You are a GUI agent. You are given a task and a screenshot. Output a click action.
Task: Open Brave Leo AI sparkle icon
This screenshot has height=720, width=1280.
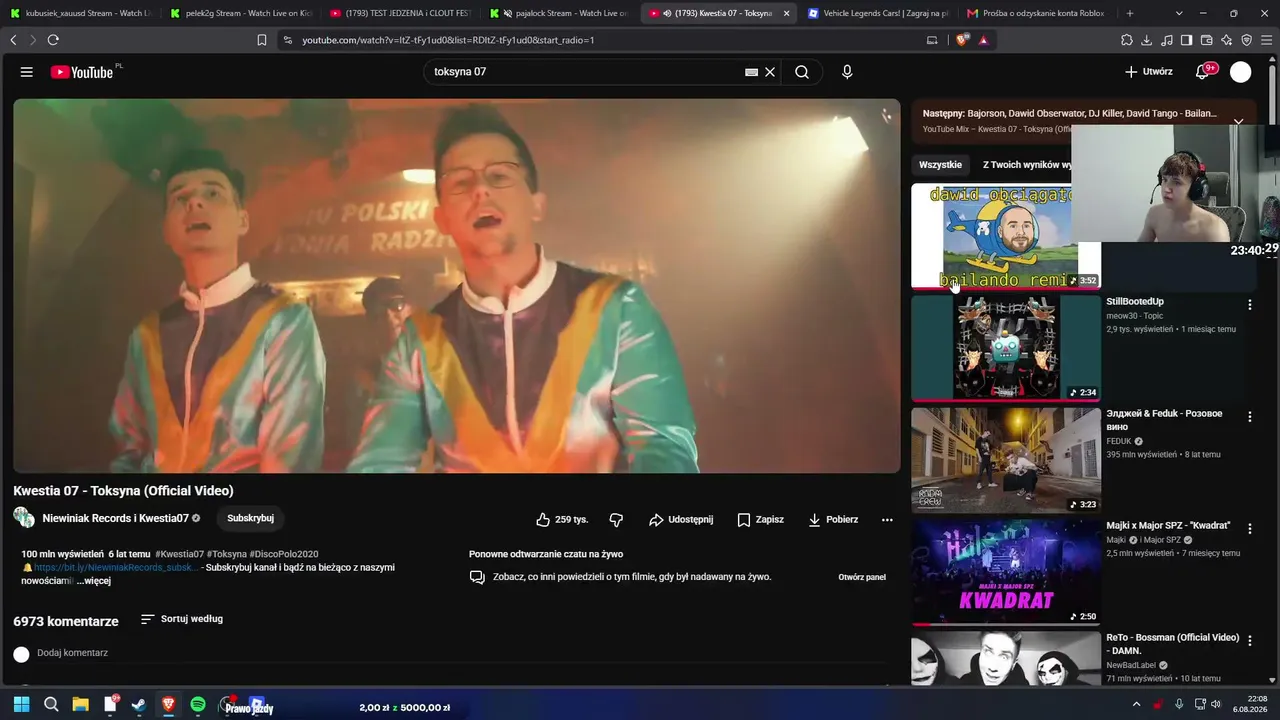click(x=1227, y=40)
